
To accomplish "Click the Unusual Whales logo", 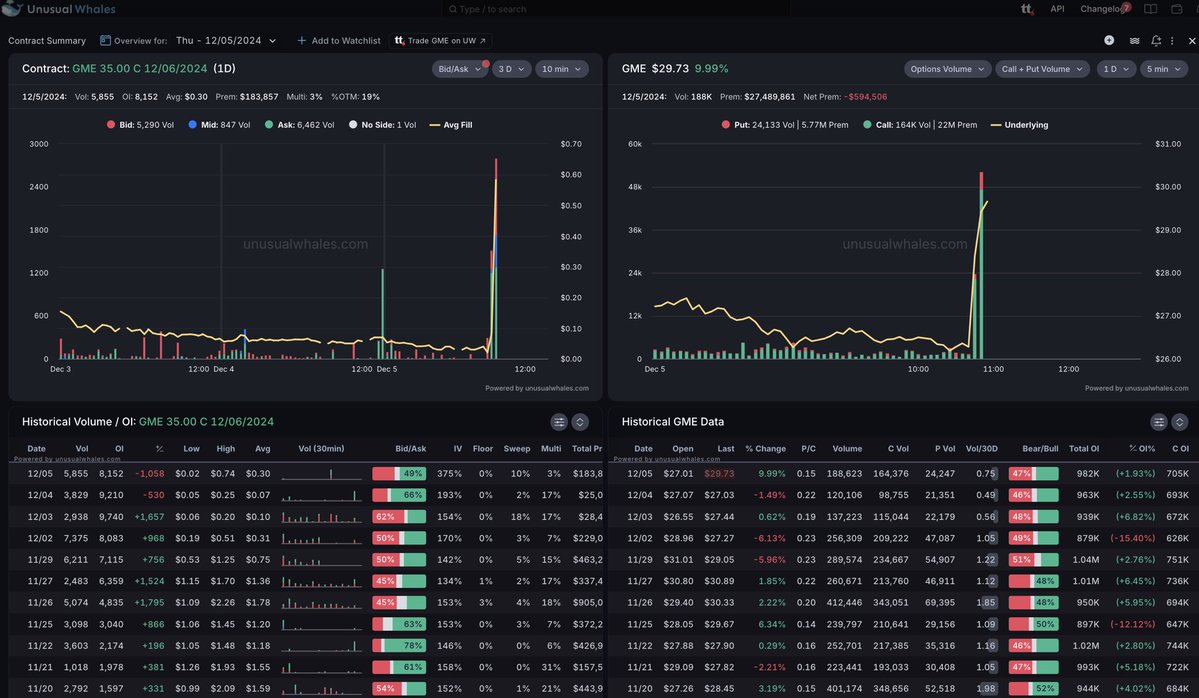I will pyautogui.click(x=60, y=10).
